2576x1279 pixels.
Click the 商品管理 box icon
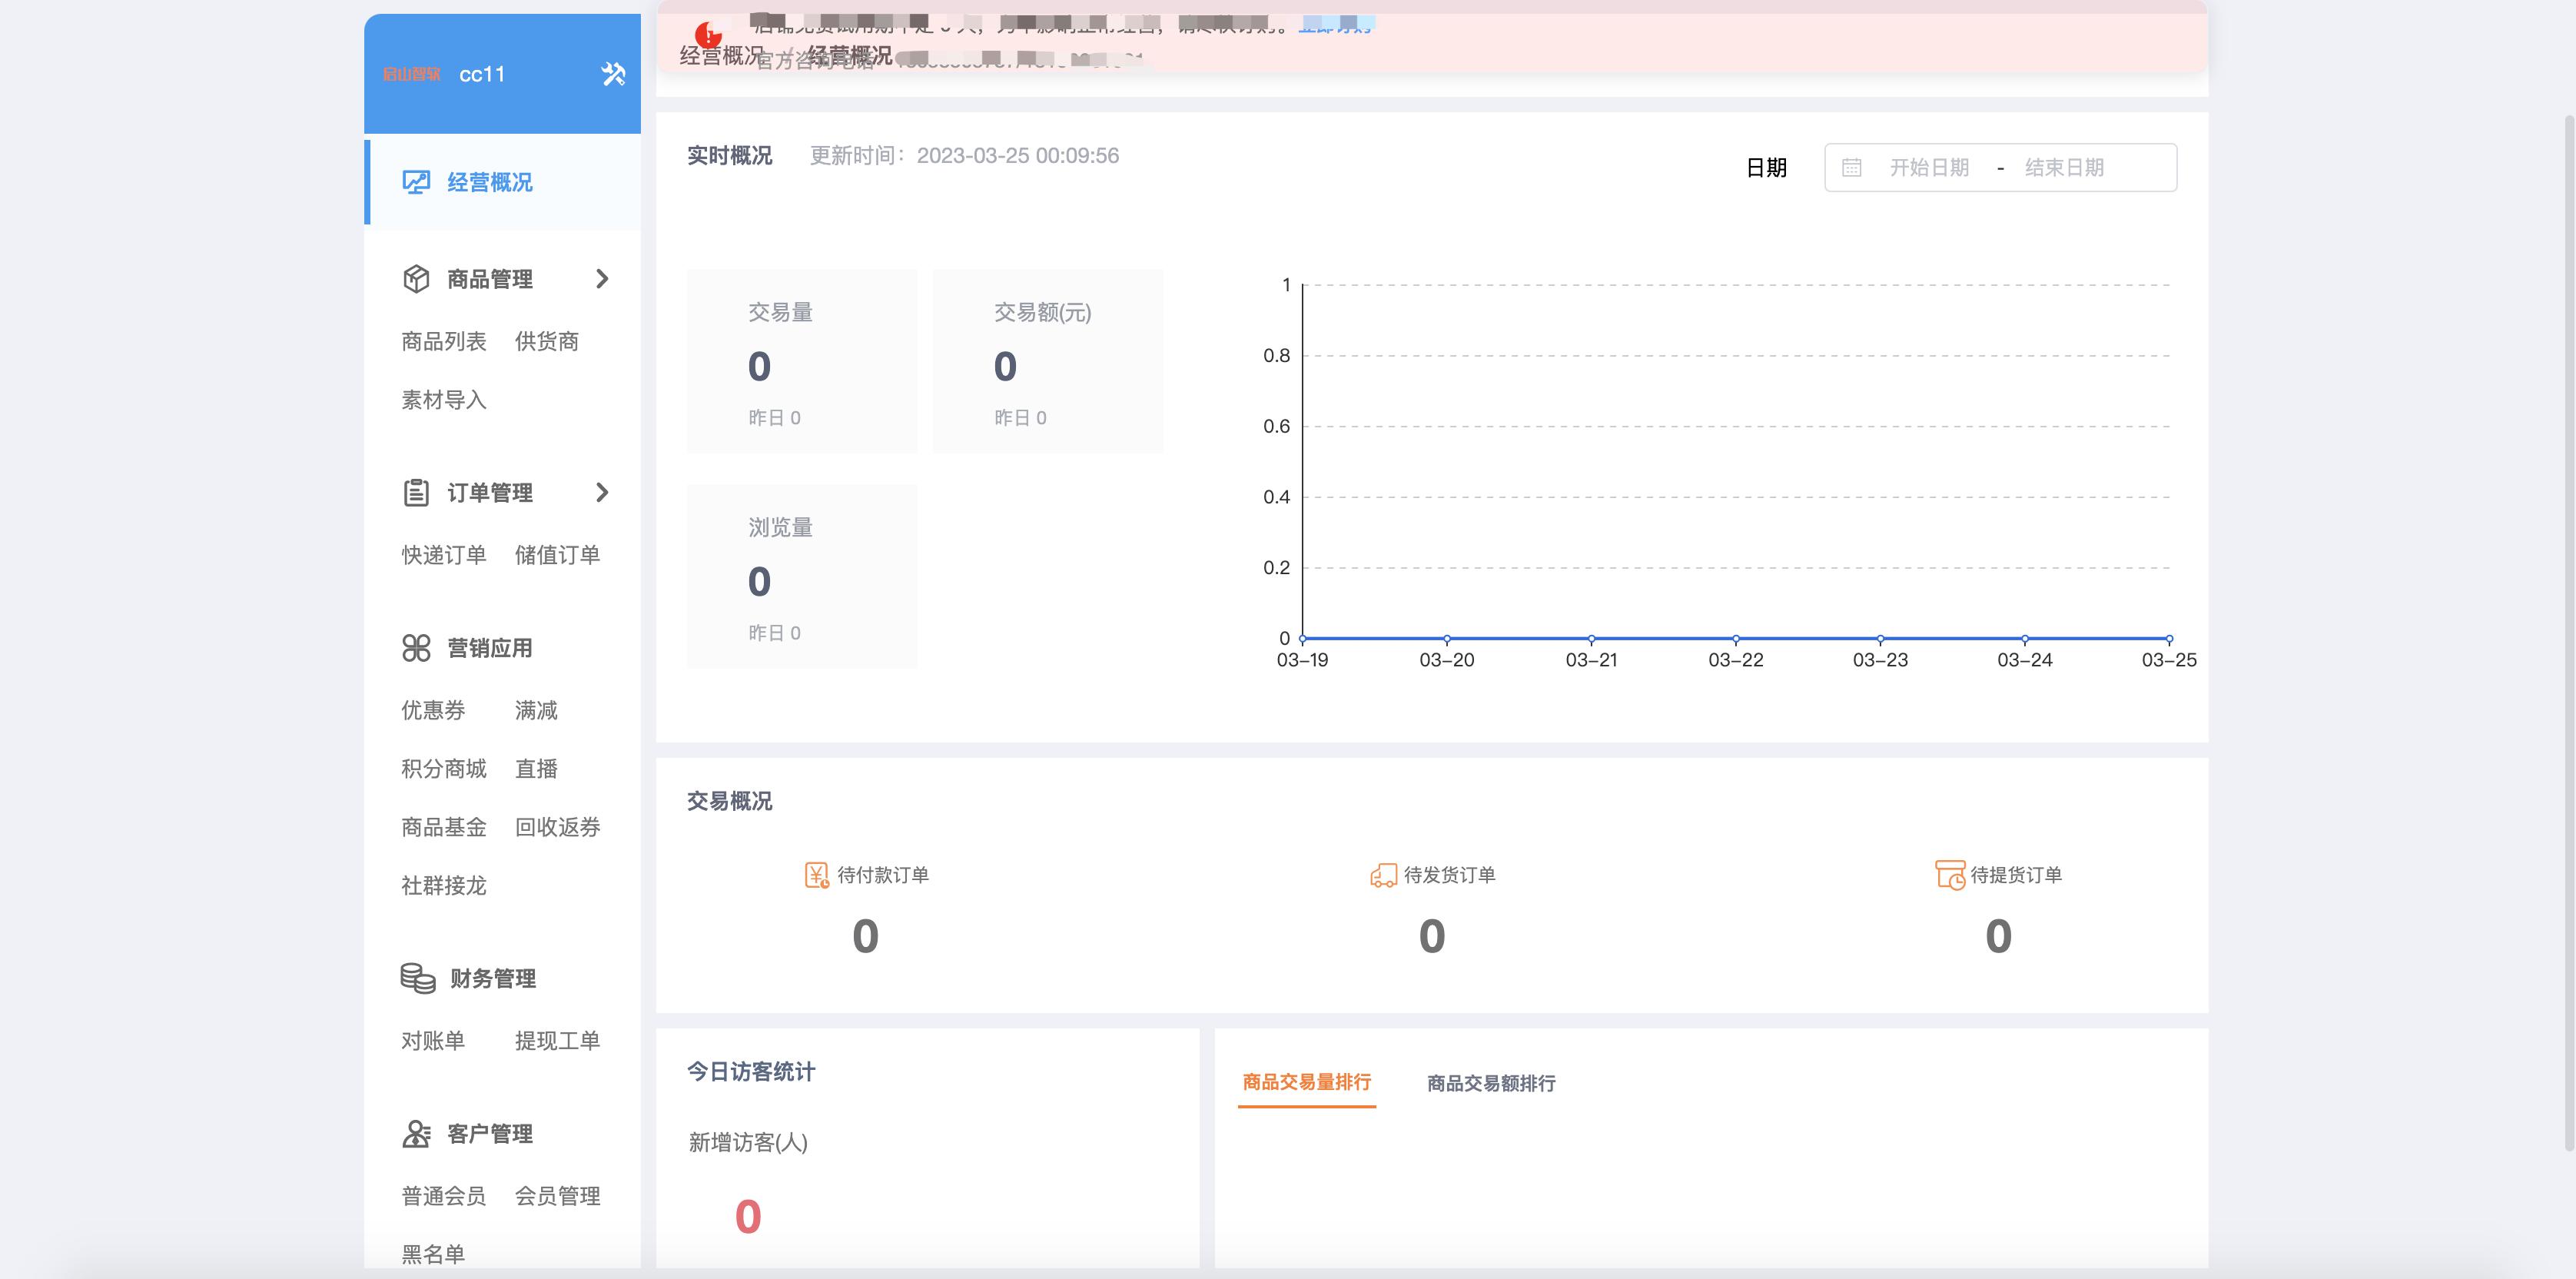416,278
